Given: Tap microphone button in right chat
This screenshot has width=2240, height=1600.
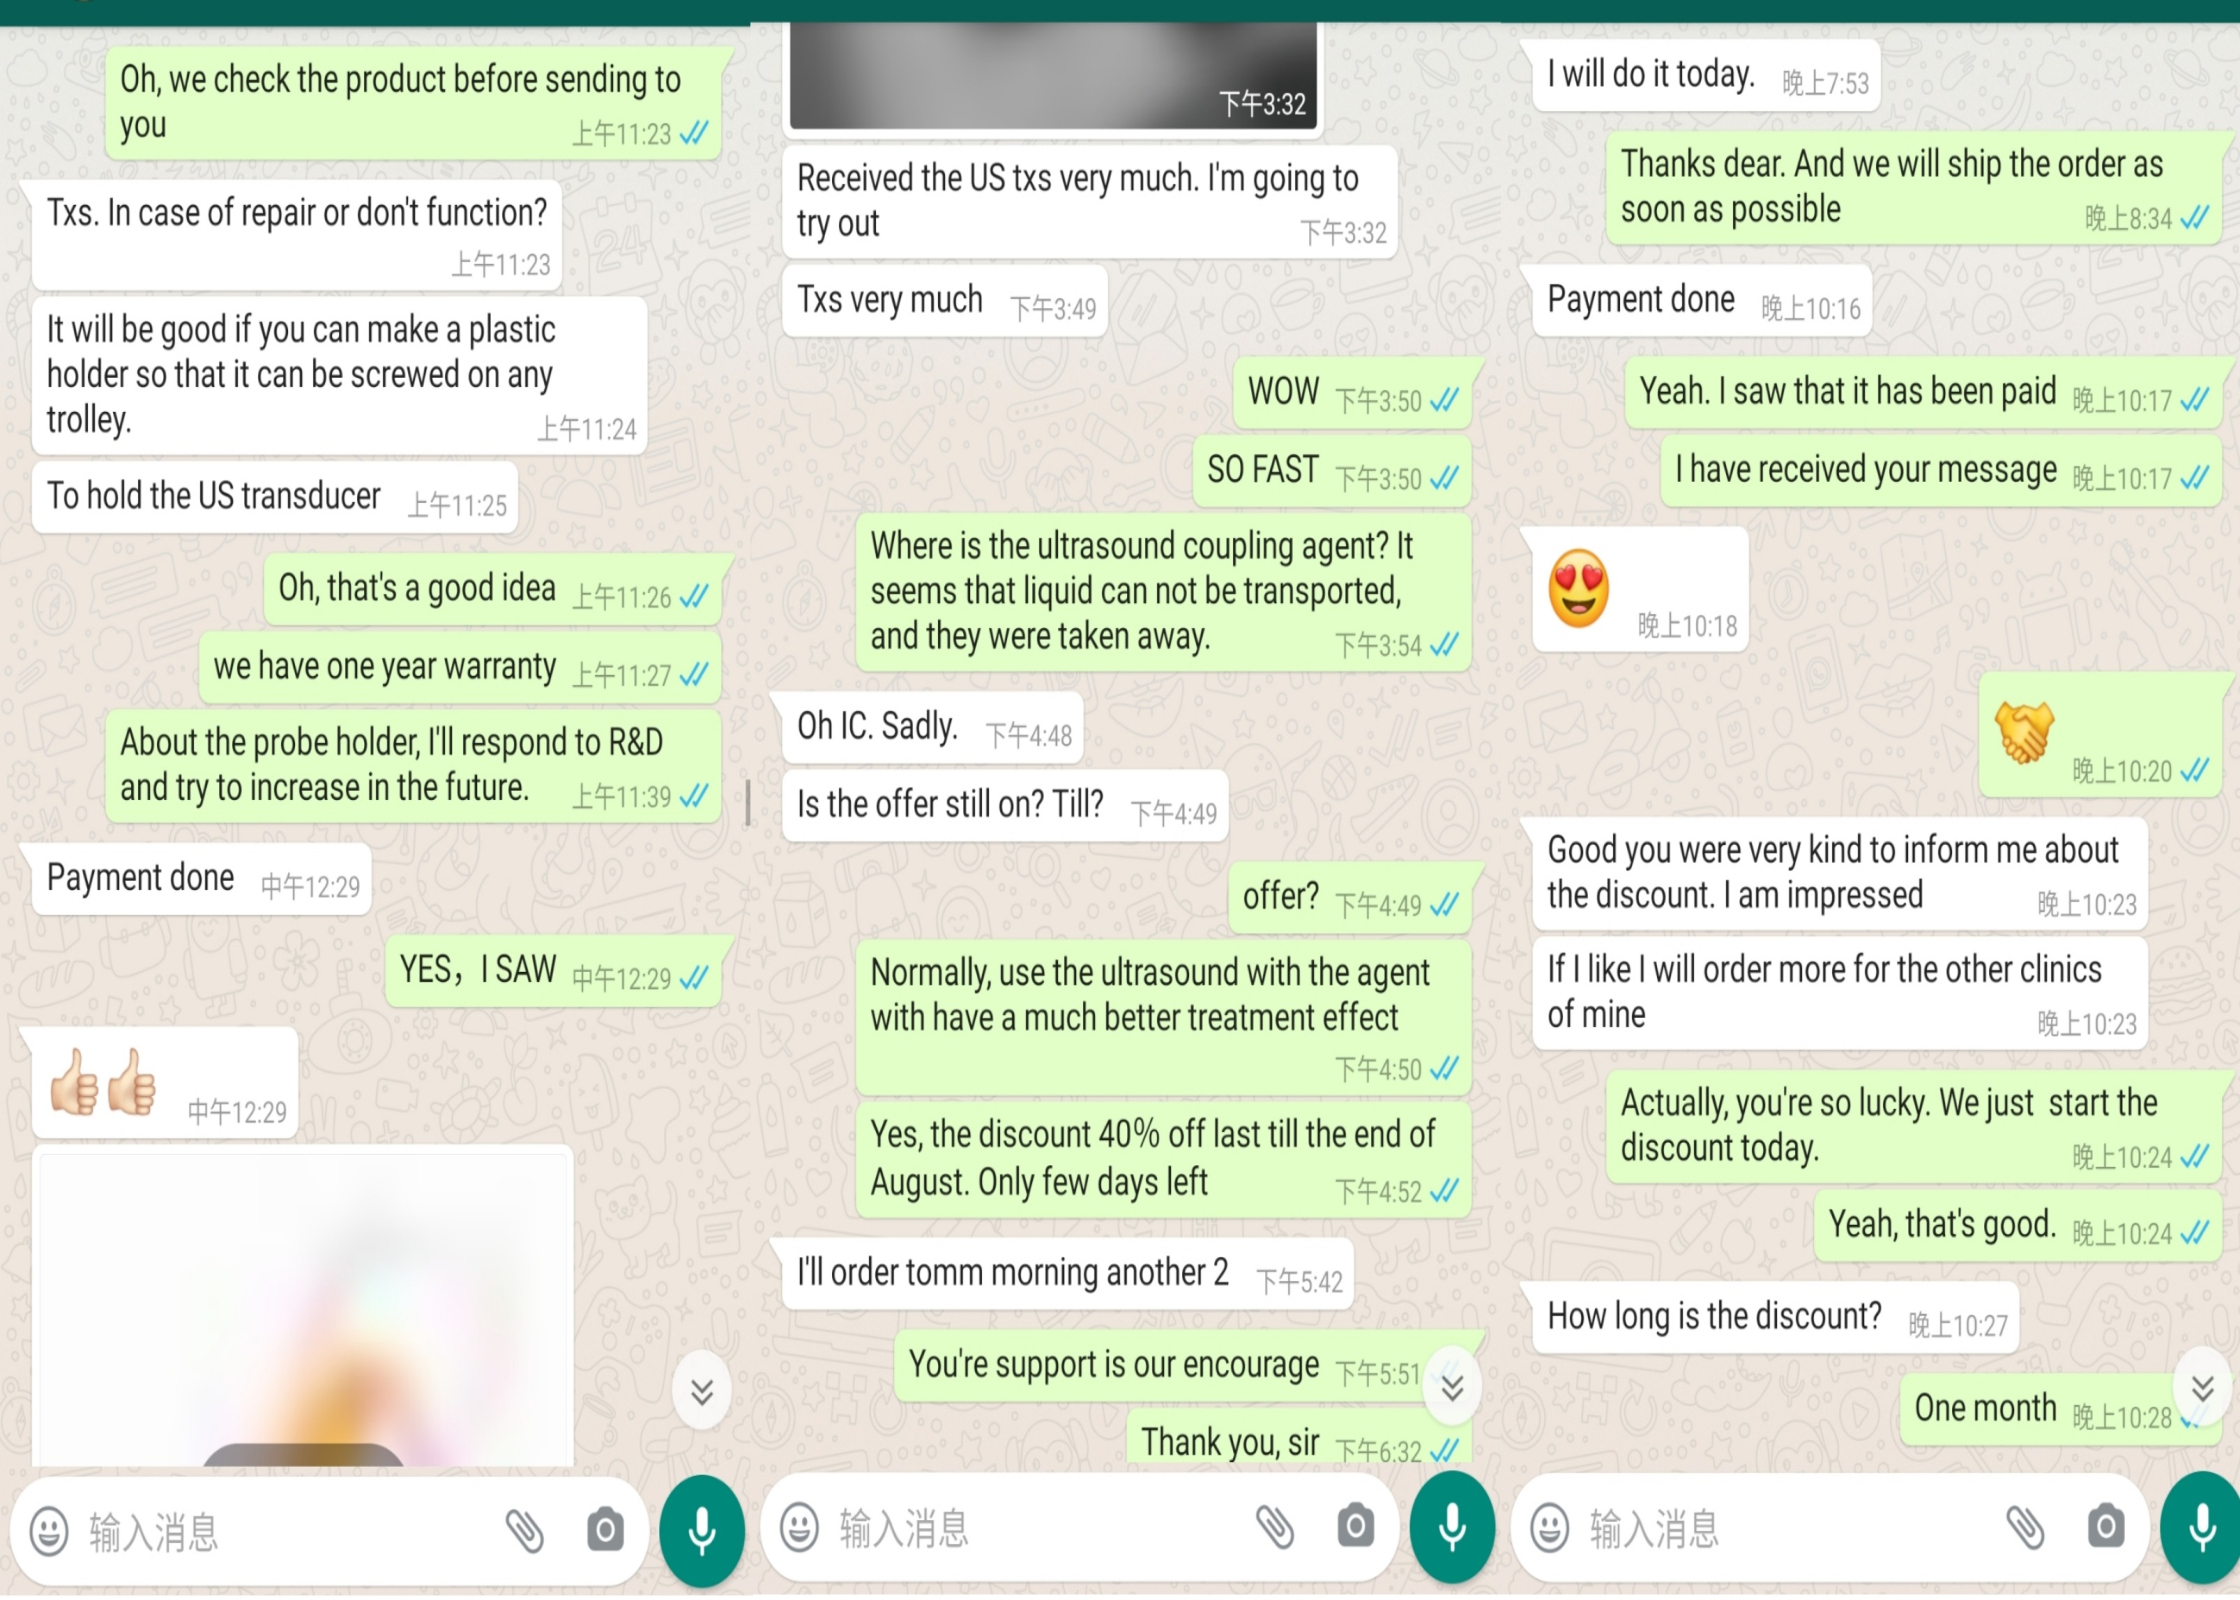Looking at the screenshot, I should pos(2201,1528).
